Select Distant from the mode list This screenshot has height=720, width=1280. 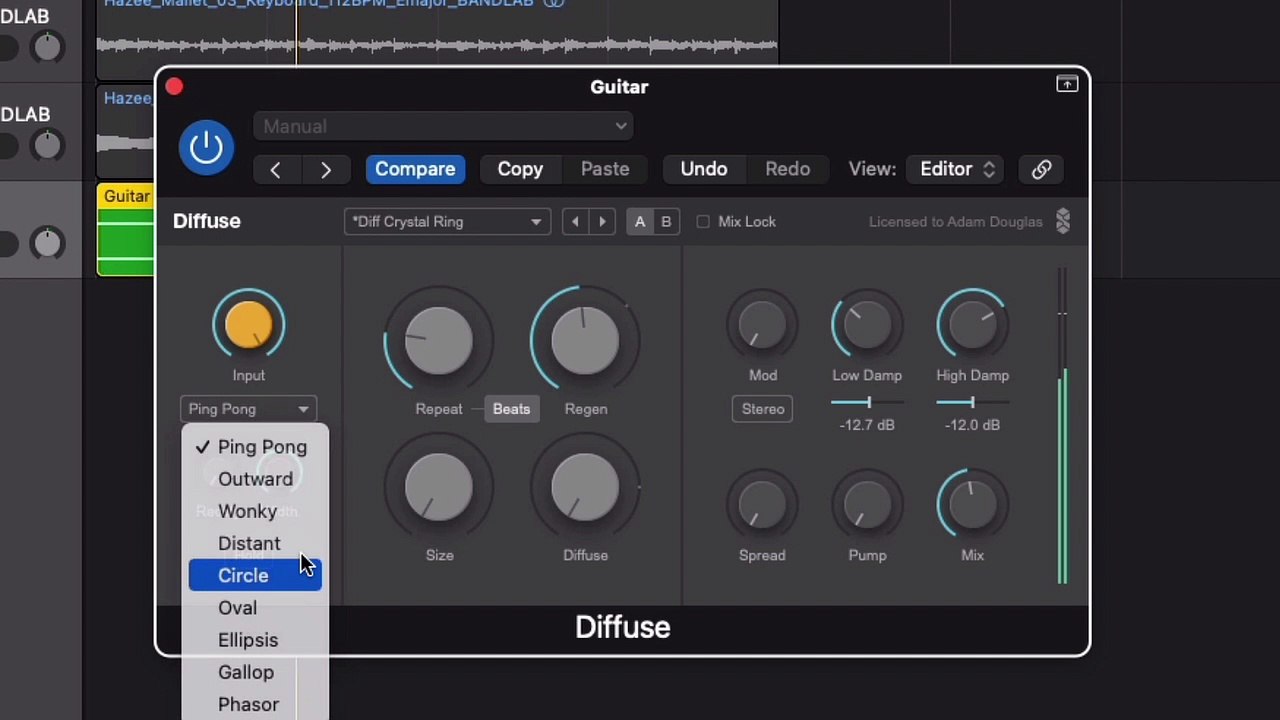click(255, 543)
